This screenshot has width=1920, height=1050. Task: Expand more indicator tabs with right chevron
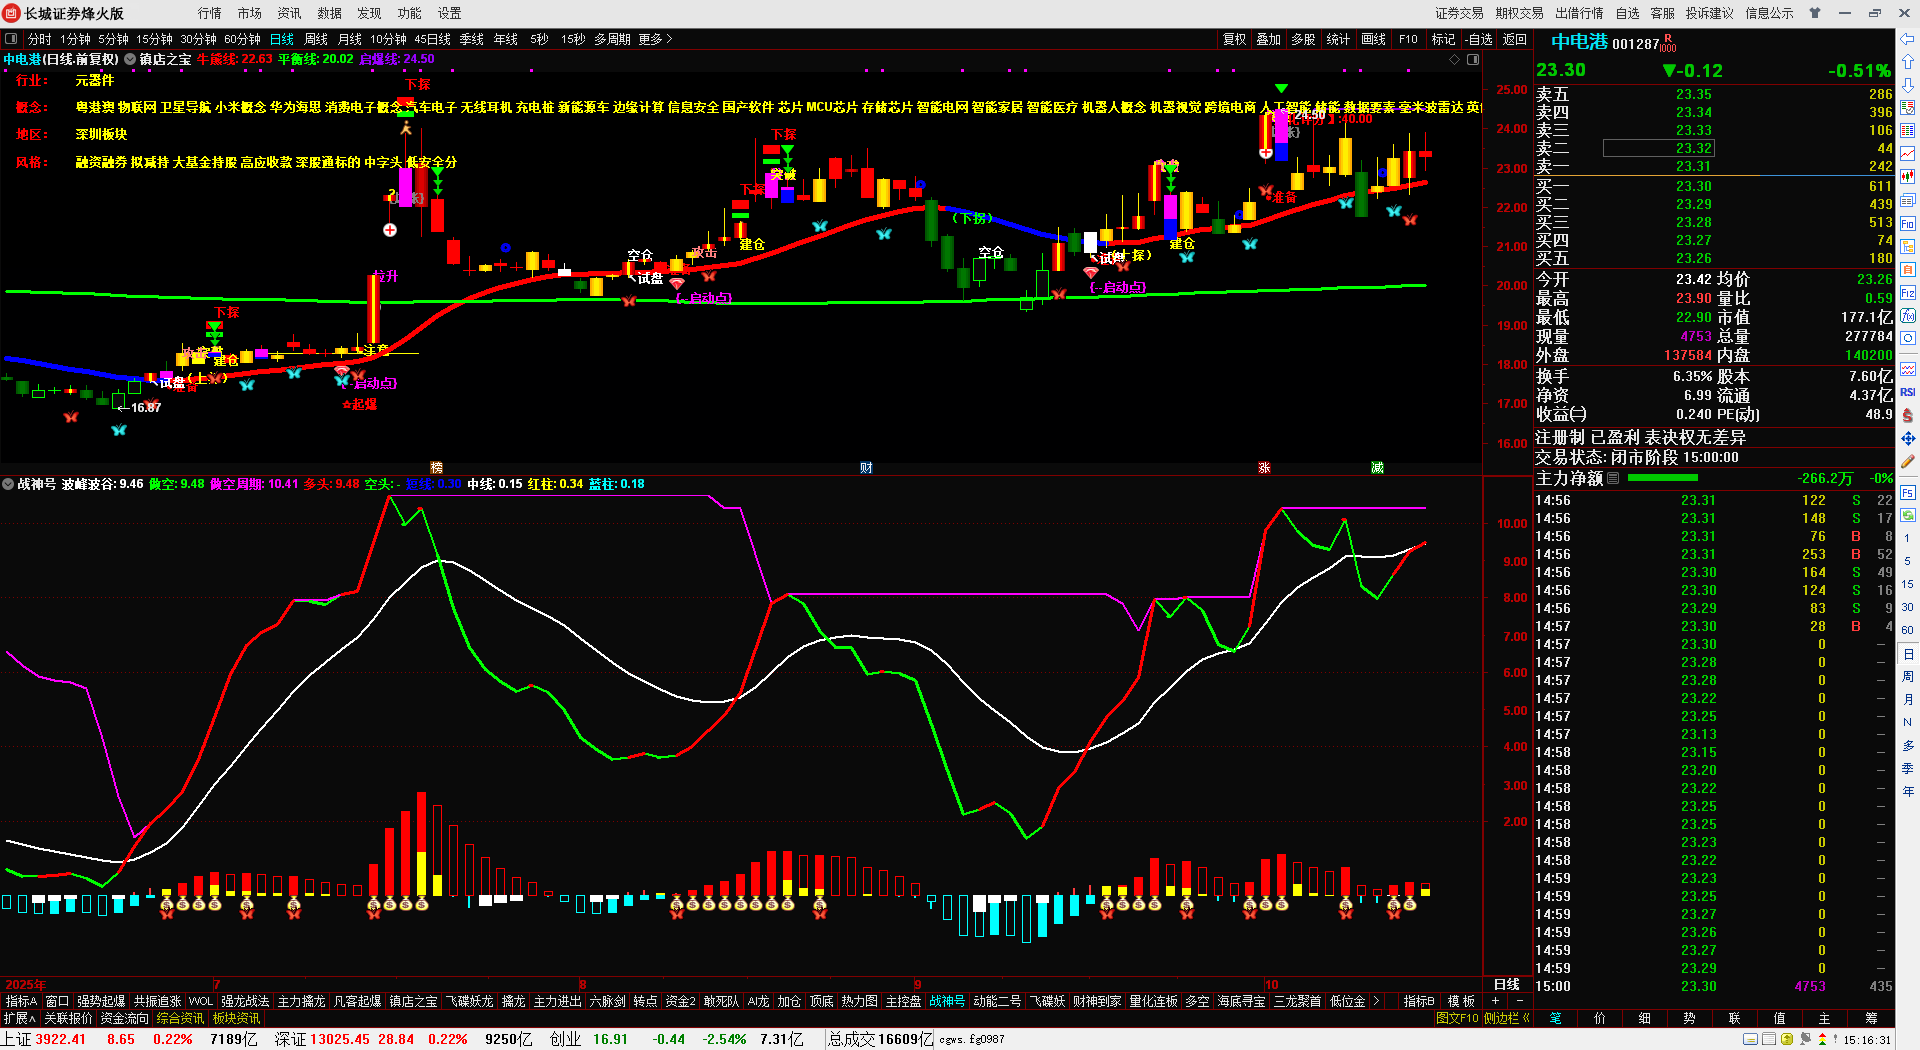click(1377, 1001)
